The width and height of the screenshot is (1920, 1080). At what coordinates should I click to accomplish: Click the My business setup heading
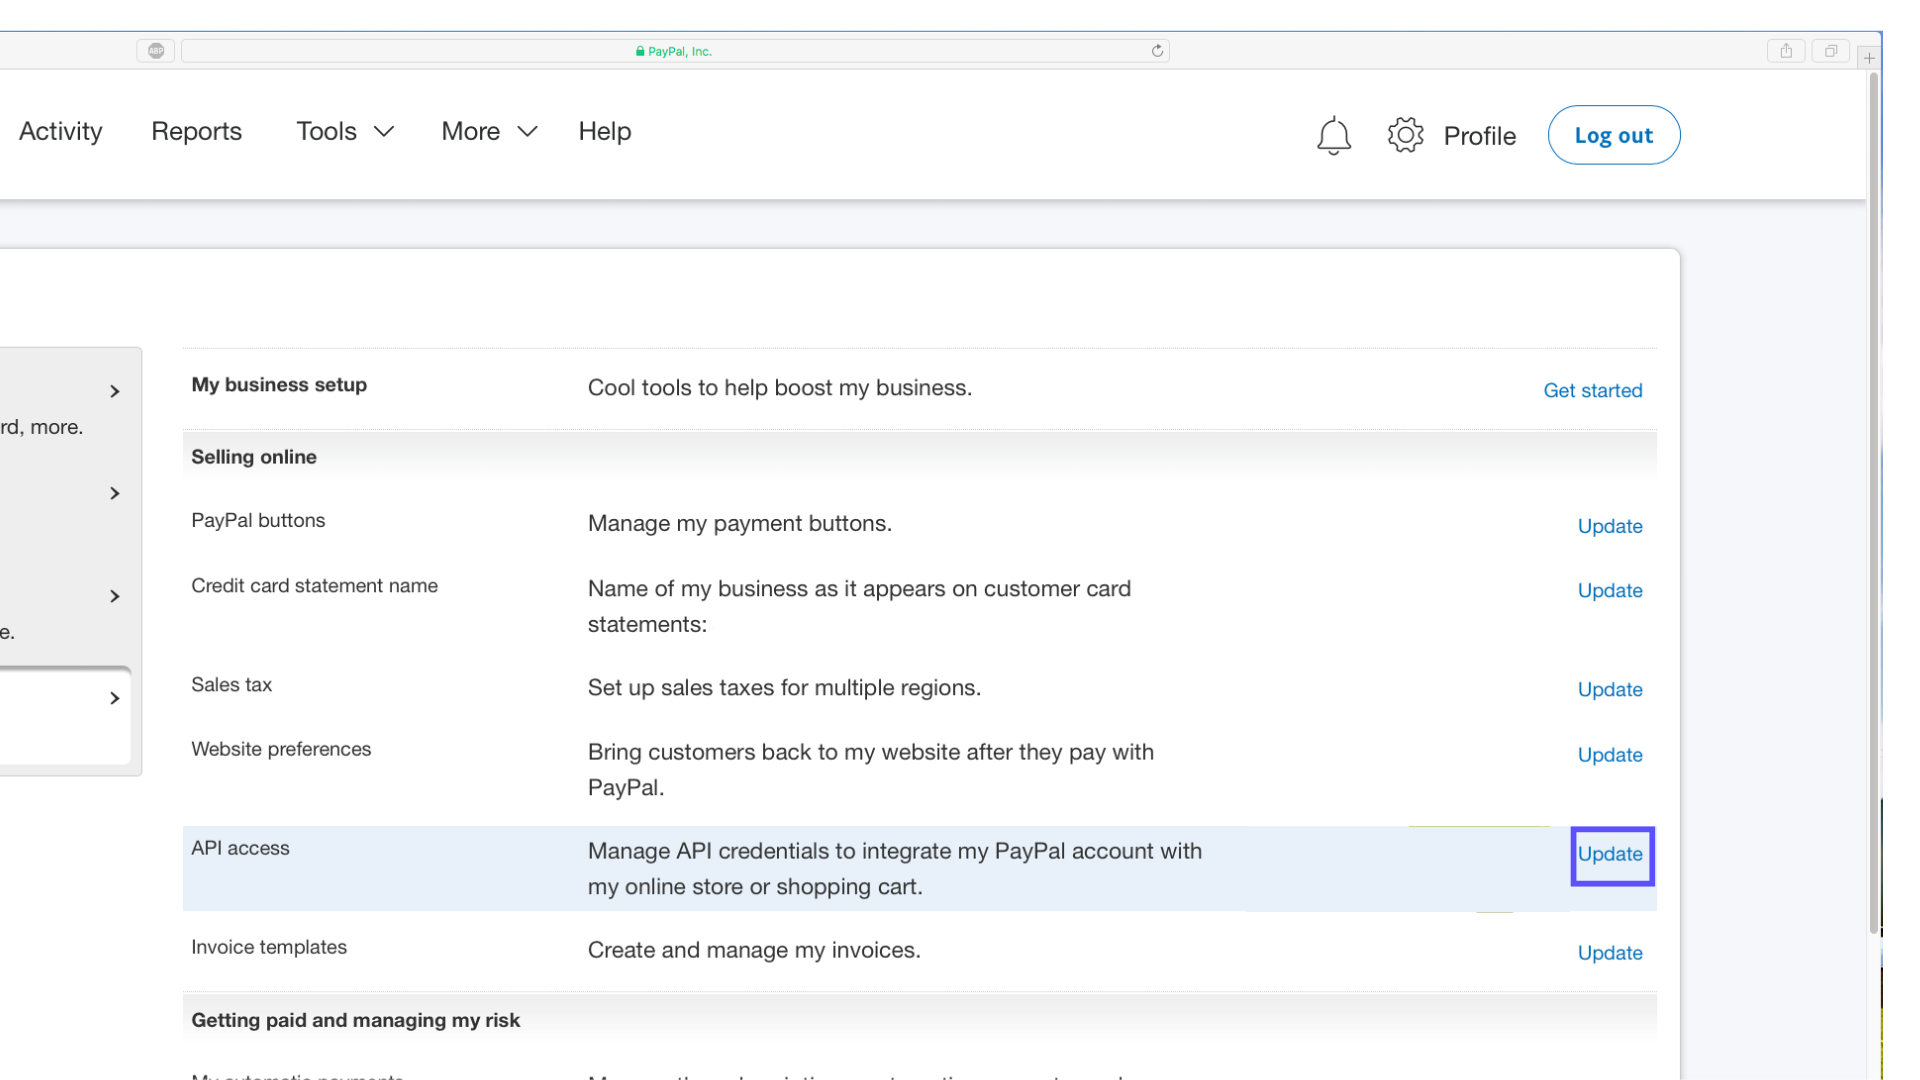(x=279, y=385)
